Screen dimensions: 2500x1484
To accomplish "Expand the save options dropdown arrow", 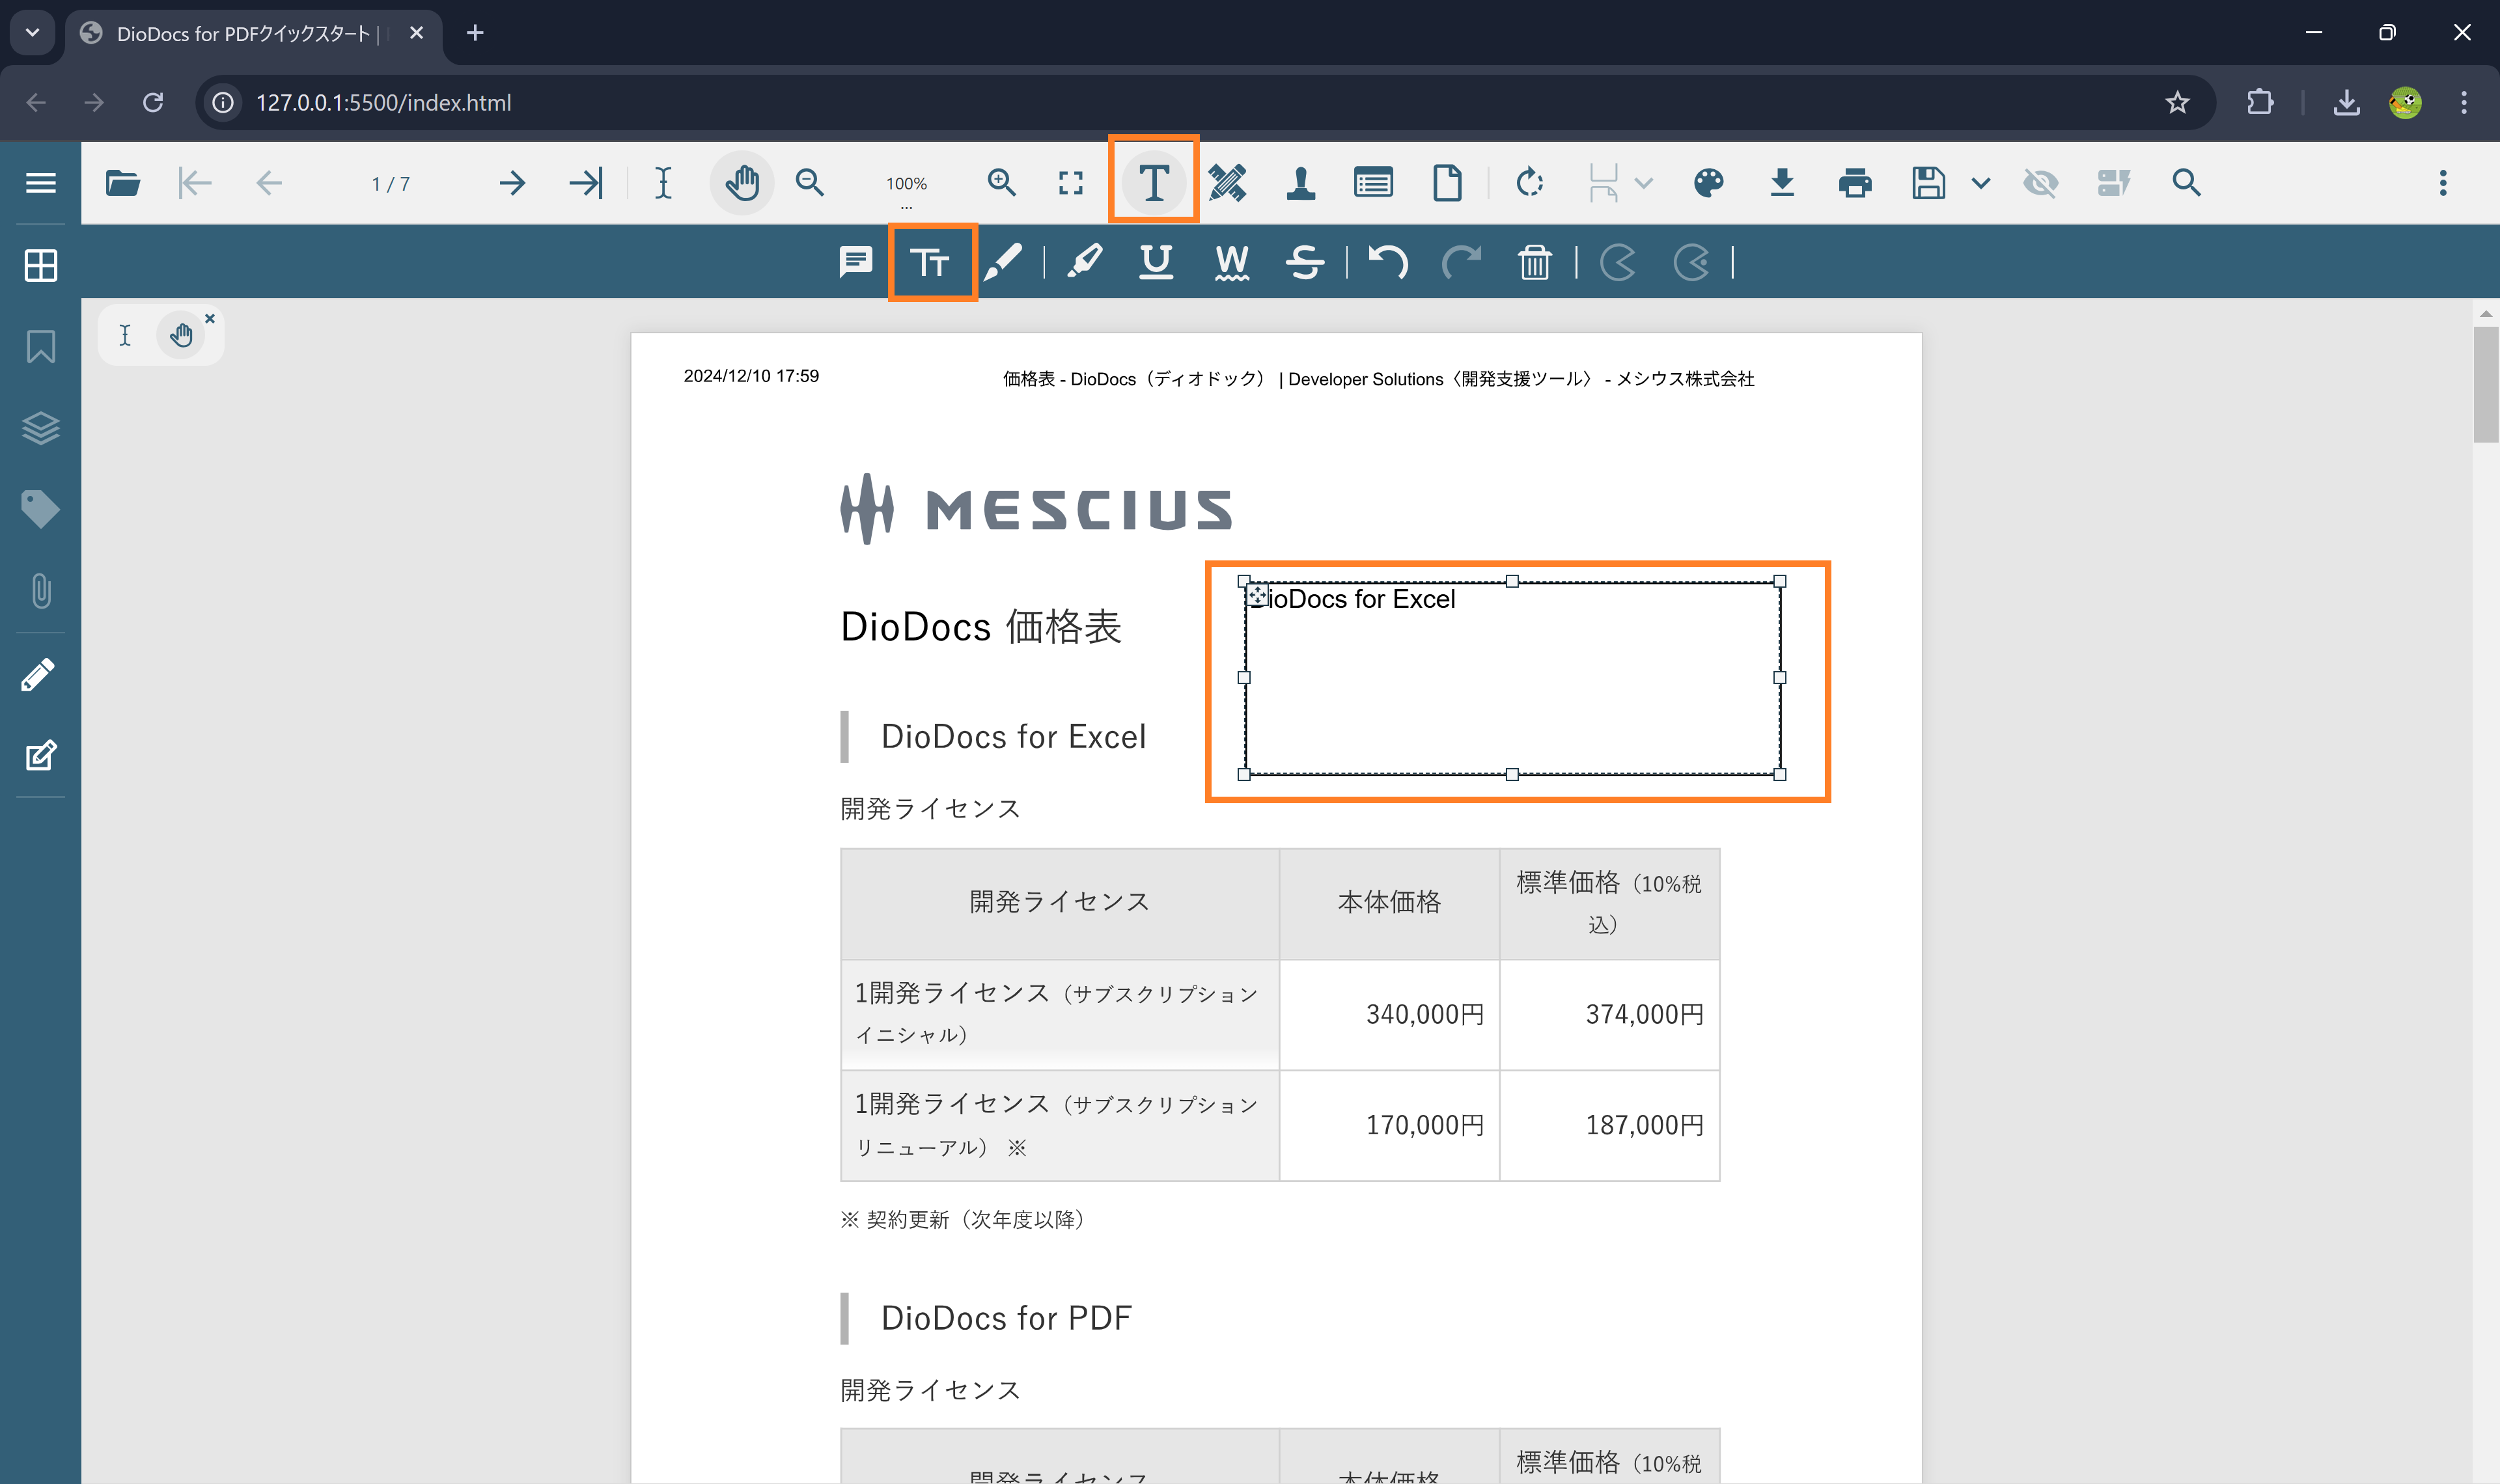I will (1980, 183).
